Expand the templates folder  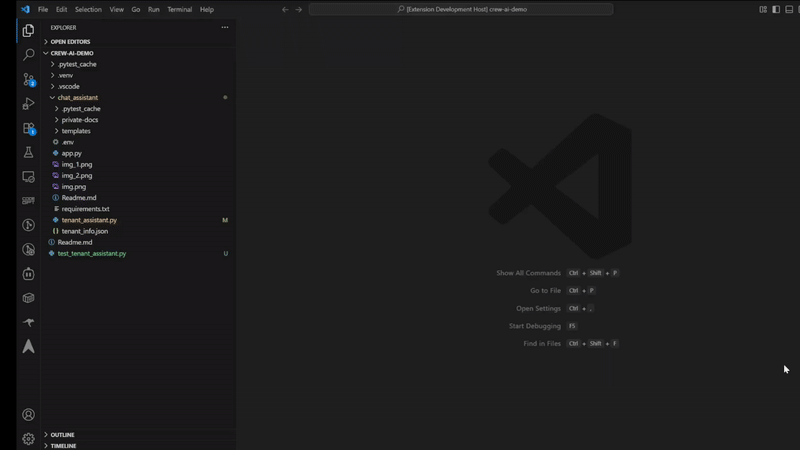tap(76, 131)
